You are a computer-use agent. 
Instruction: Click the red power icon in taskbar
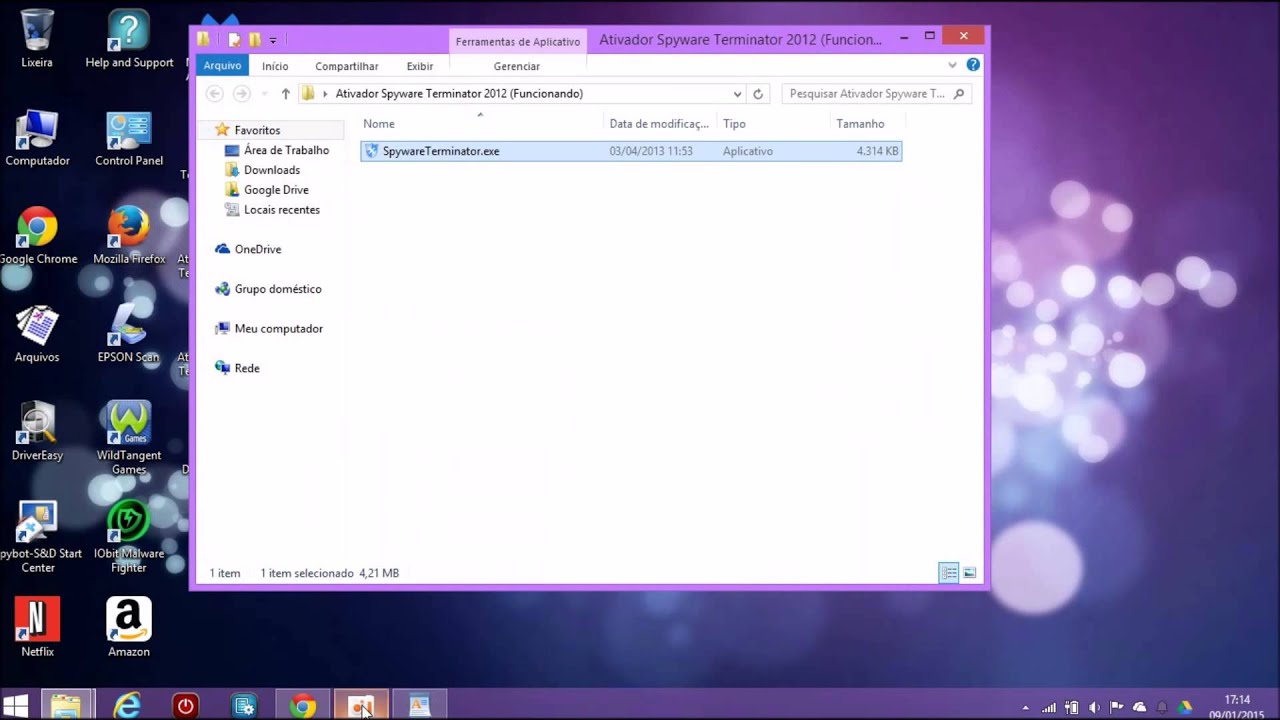point(185,706)
